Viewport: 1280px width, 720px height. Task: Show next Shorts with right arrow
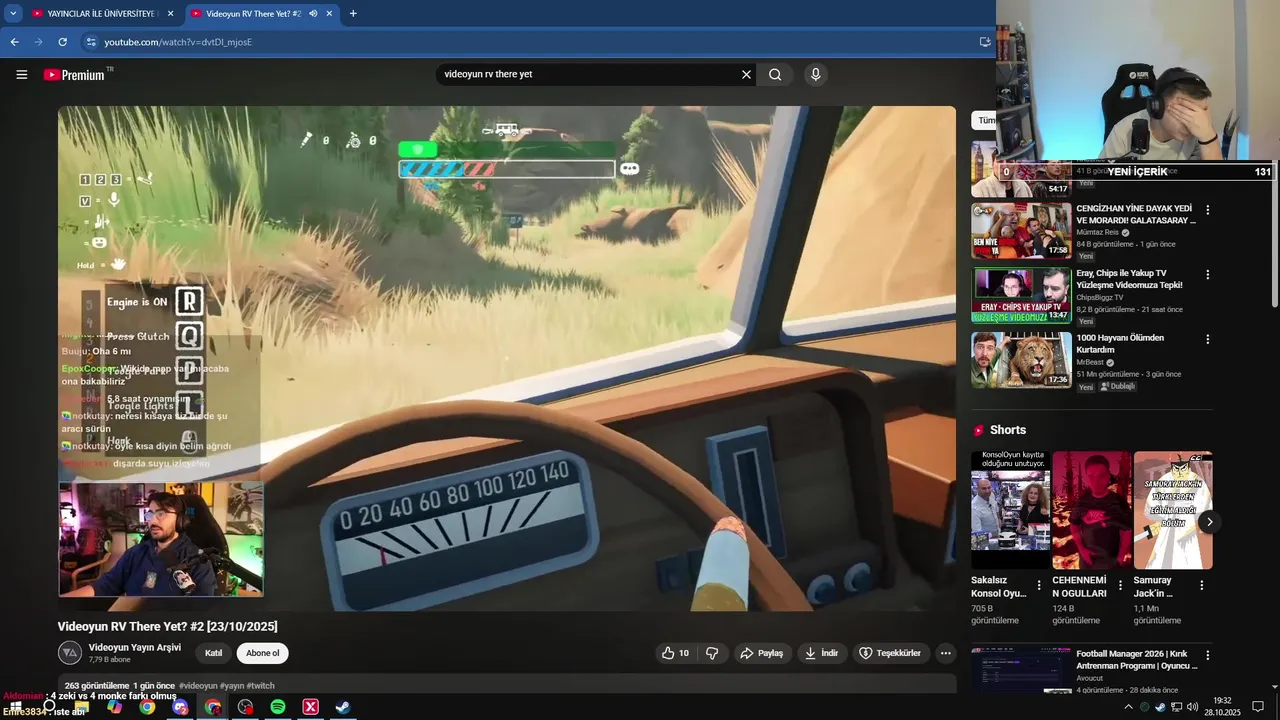1209,522
